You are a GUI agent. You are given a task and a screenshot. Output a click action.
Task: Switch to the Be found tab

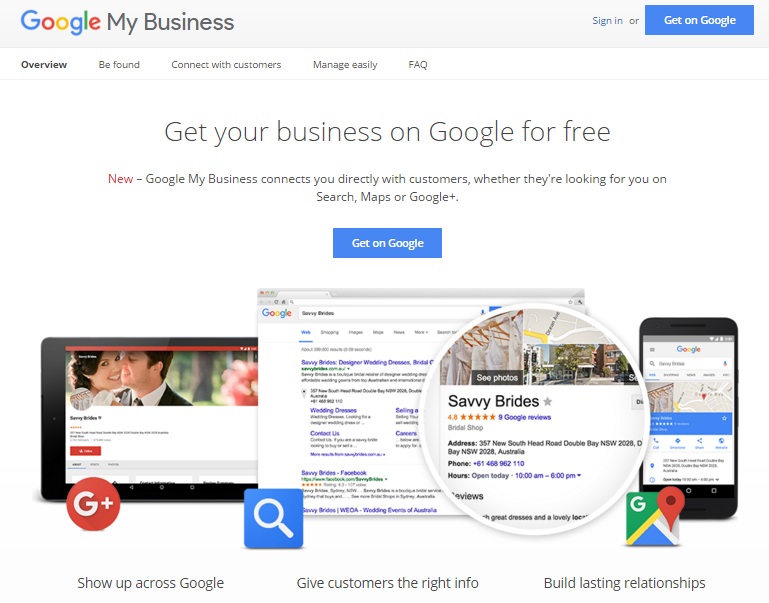point(119,65)
